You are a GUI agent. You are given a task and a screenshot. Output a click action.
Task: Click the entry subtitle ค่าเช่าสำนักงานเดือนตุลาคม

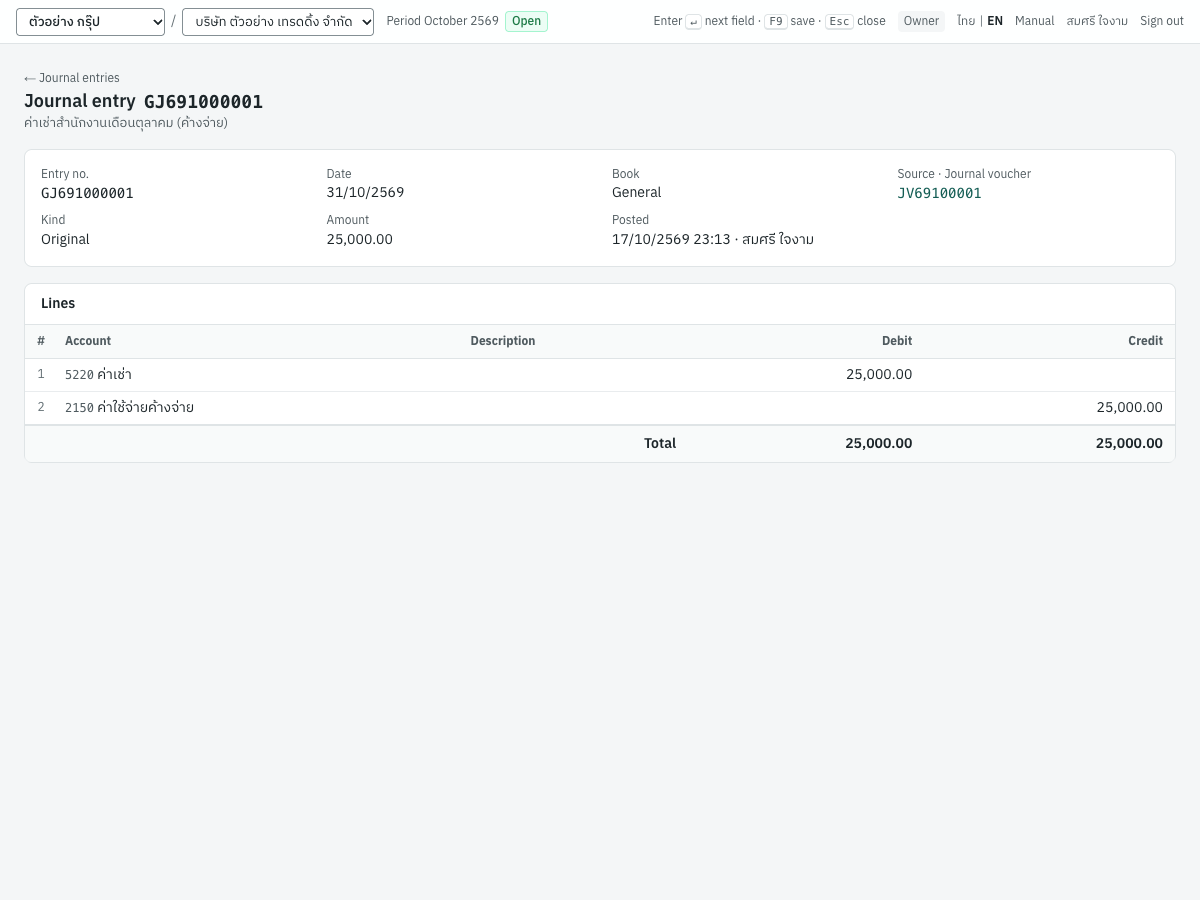(x=126, y=123)
